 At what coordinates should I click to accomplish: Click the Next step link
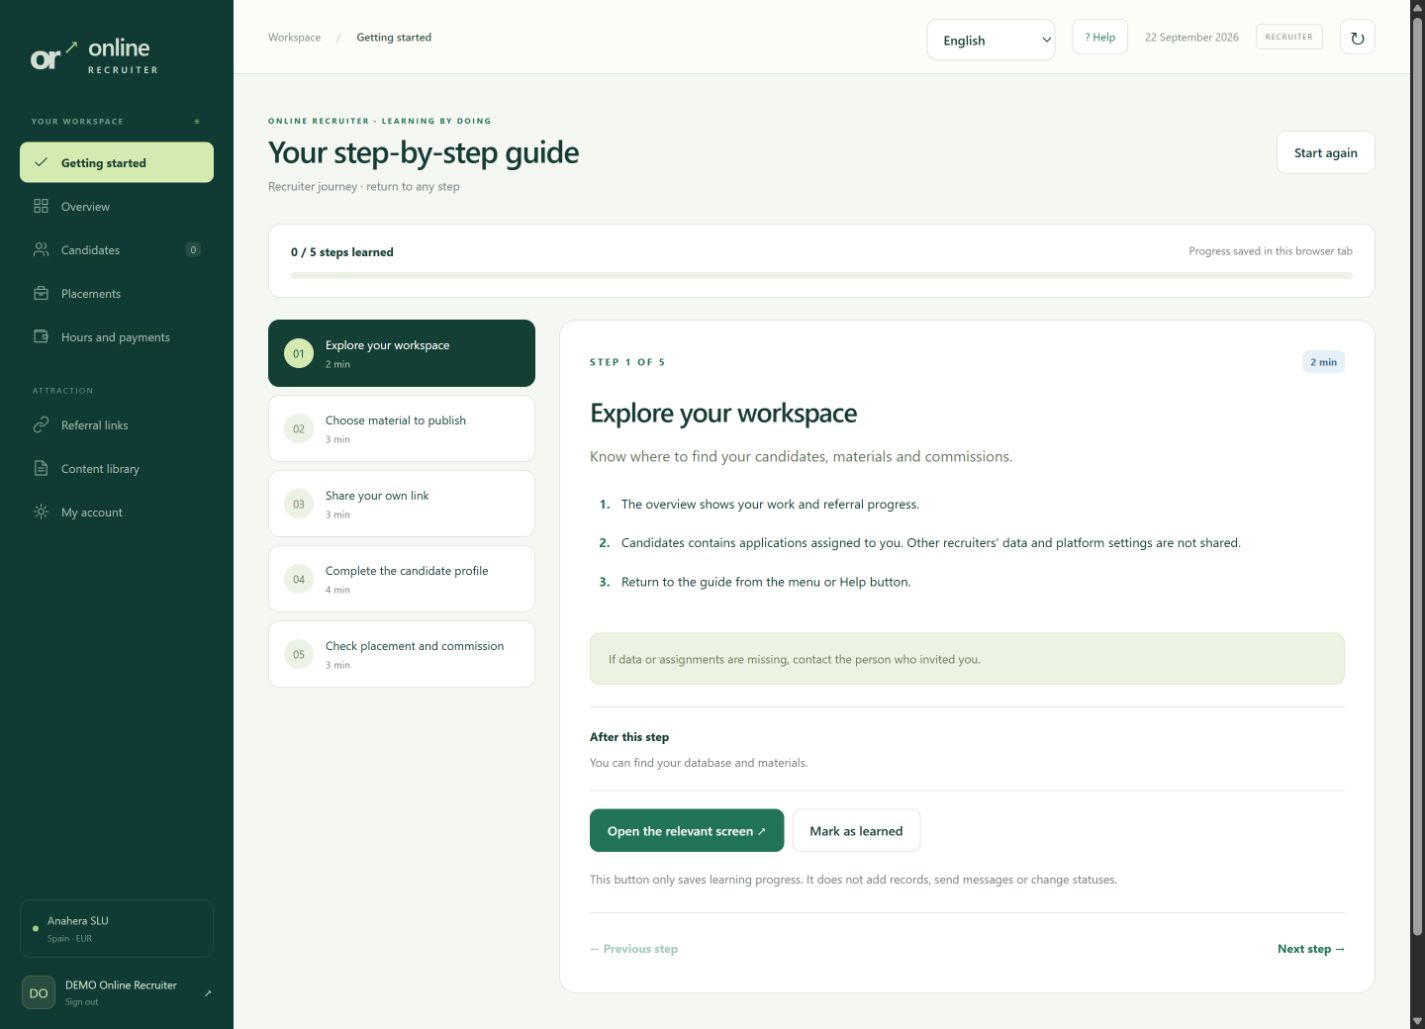(1311, 949)
